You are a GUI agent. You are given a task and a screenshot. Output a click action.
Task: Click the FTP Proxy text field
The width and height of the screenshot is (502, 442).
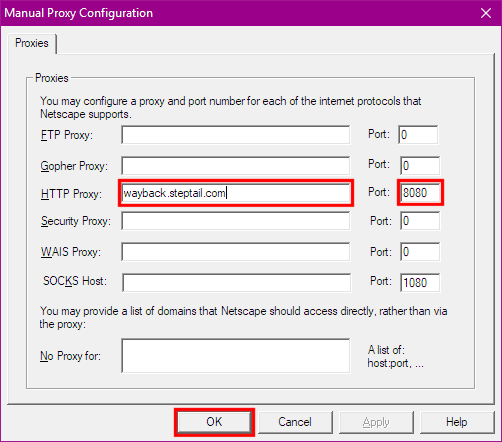[236, 135]
